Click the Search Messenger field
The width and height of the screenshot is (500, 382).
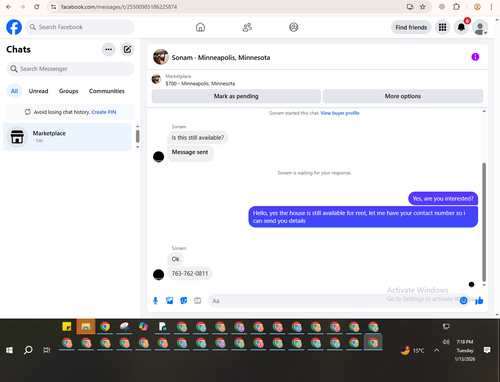click(x=70, y=69)
